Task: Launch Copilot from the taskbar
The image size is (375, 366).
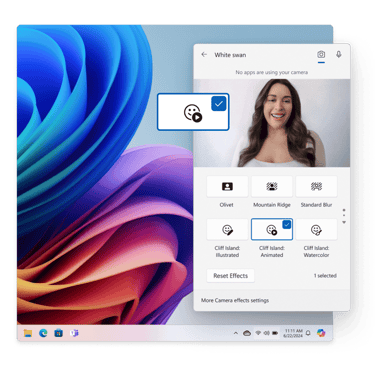Action: click(321, 333)
